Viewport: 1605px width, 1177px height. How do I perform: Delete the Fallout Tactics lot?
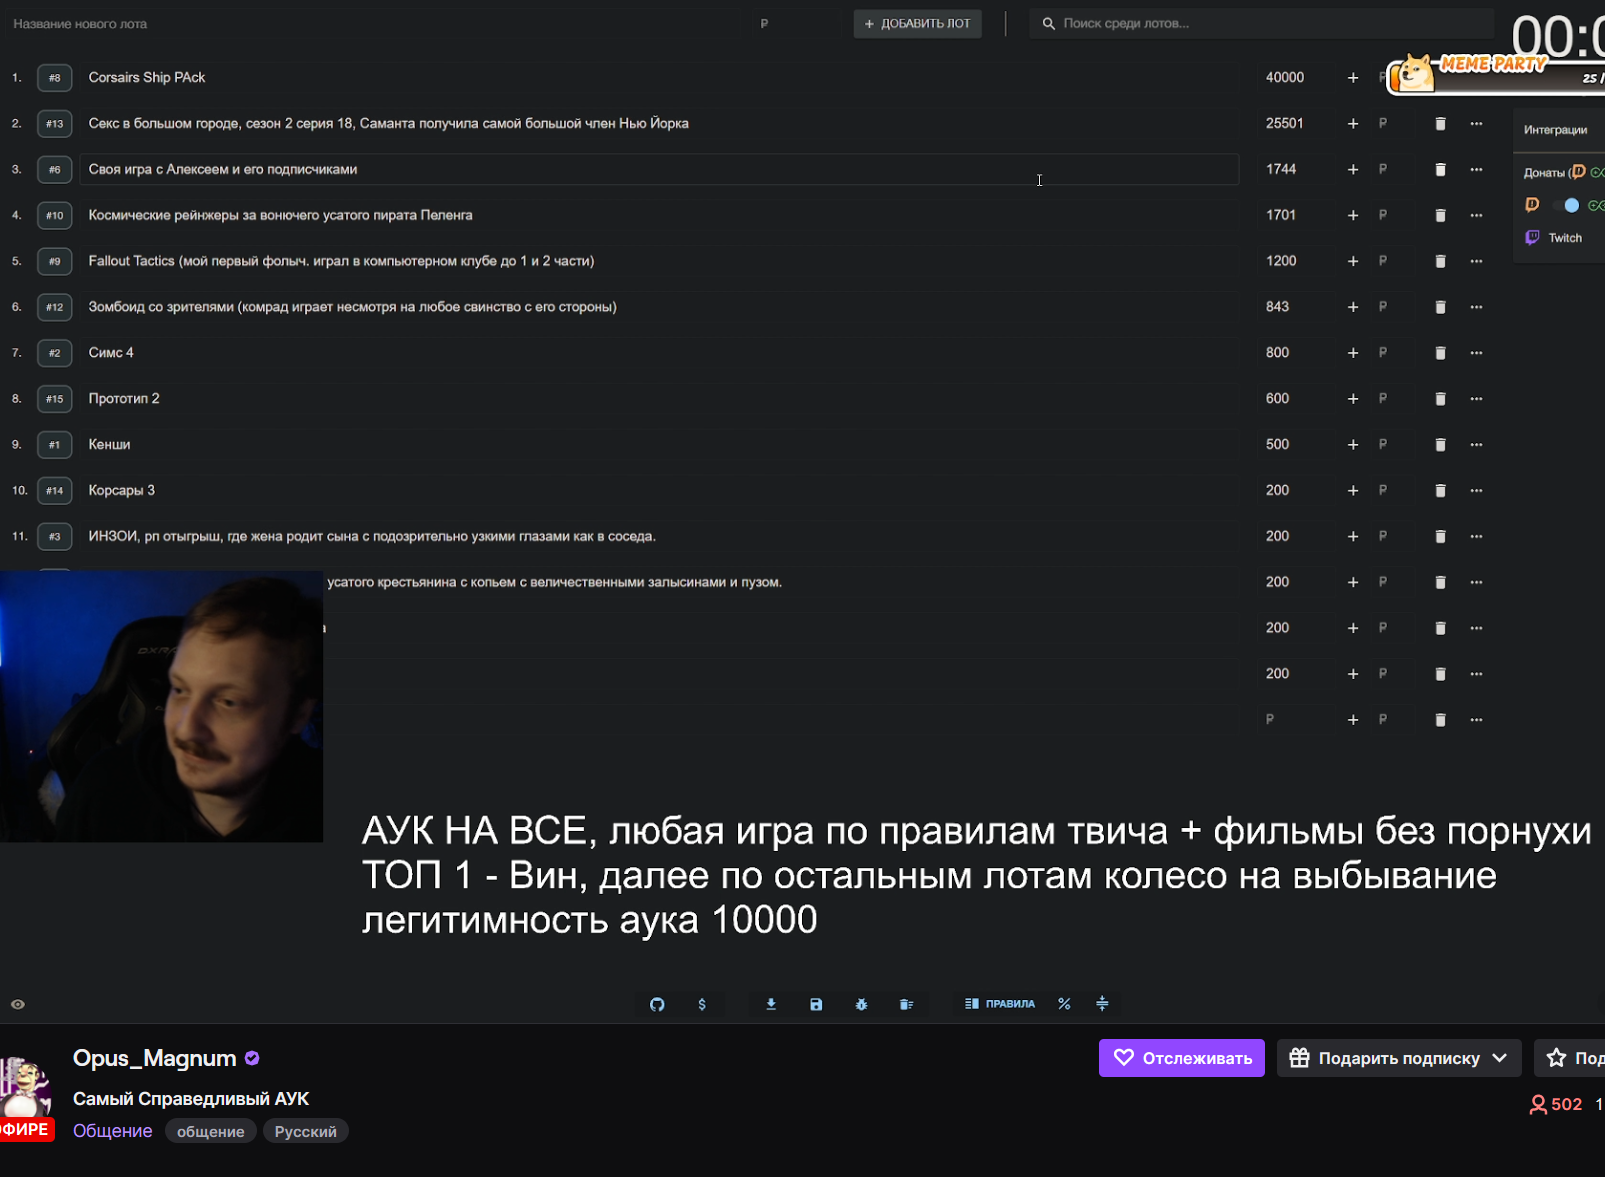click(x=1440, y=261)
